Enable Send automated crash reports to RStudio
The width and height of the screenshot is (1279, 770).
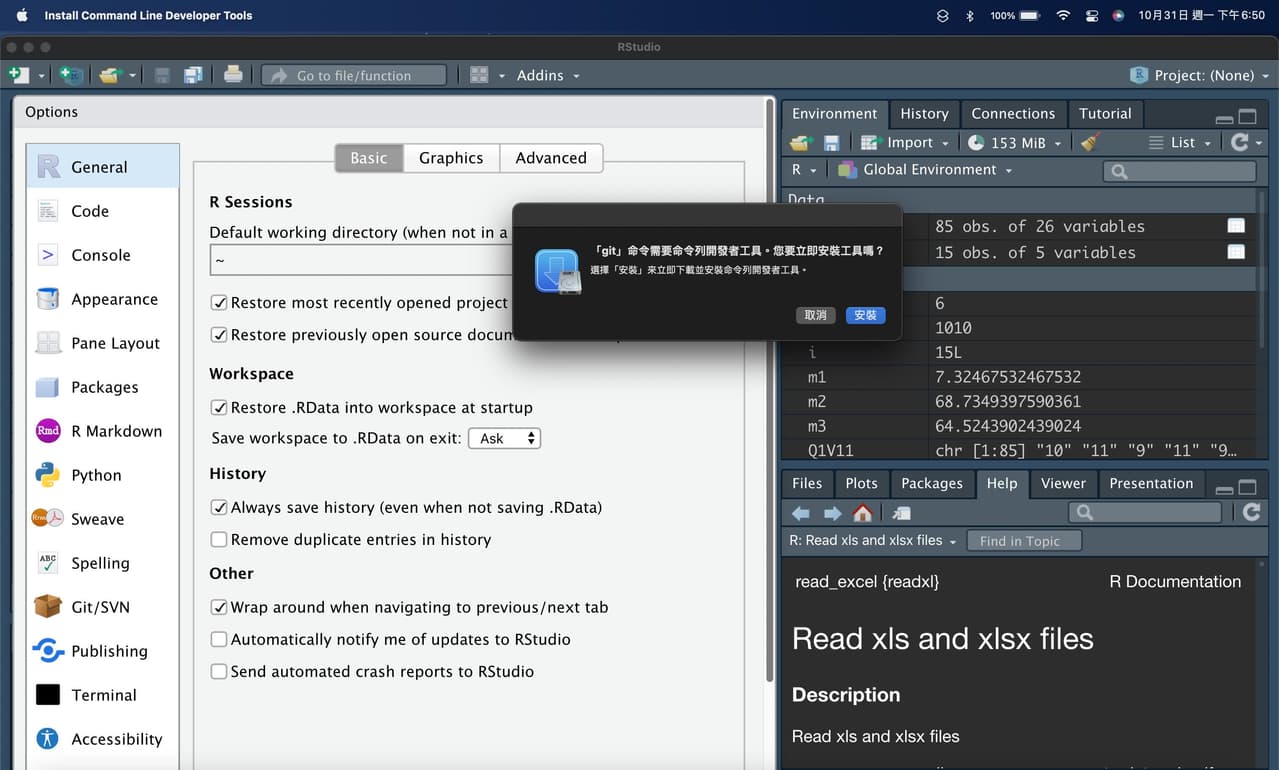point(218,671)
